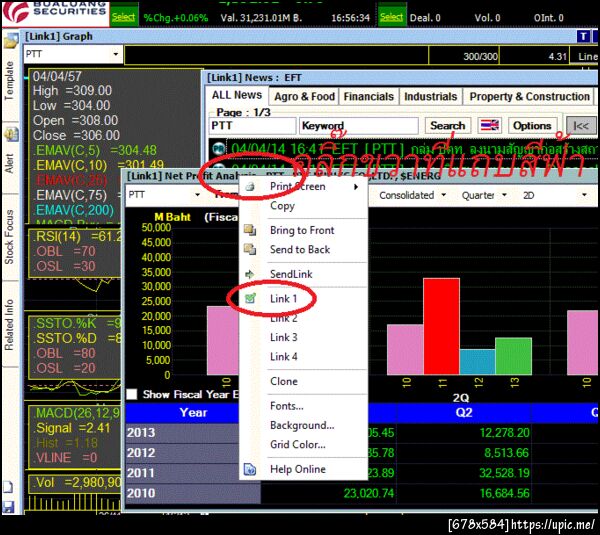
Task: Switch to Industrials news tab
Action: [x=430, y=96]
